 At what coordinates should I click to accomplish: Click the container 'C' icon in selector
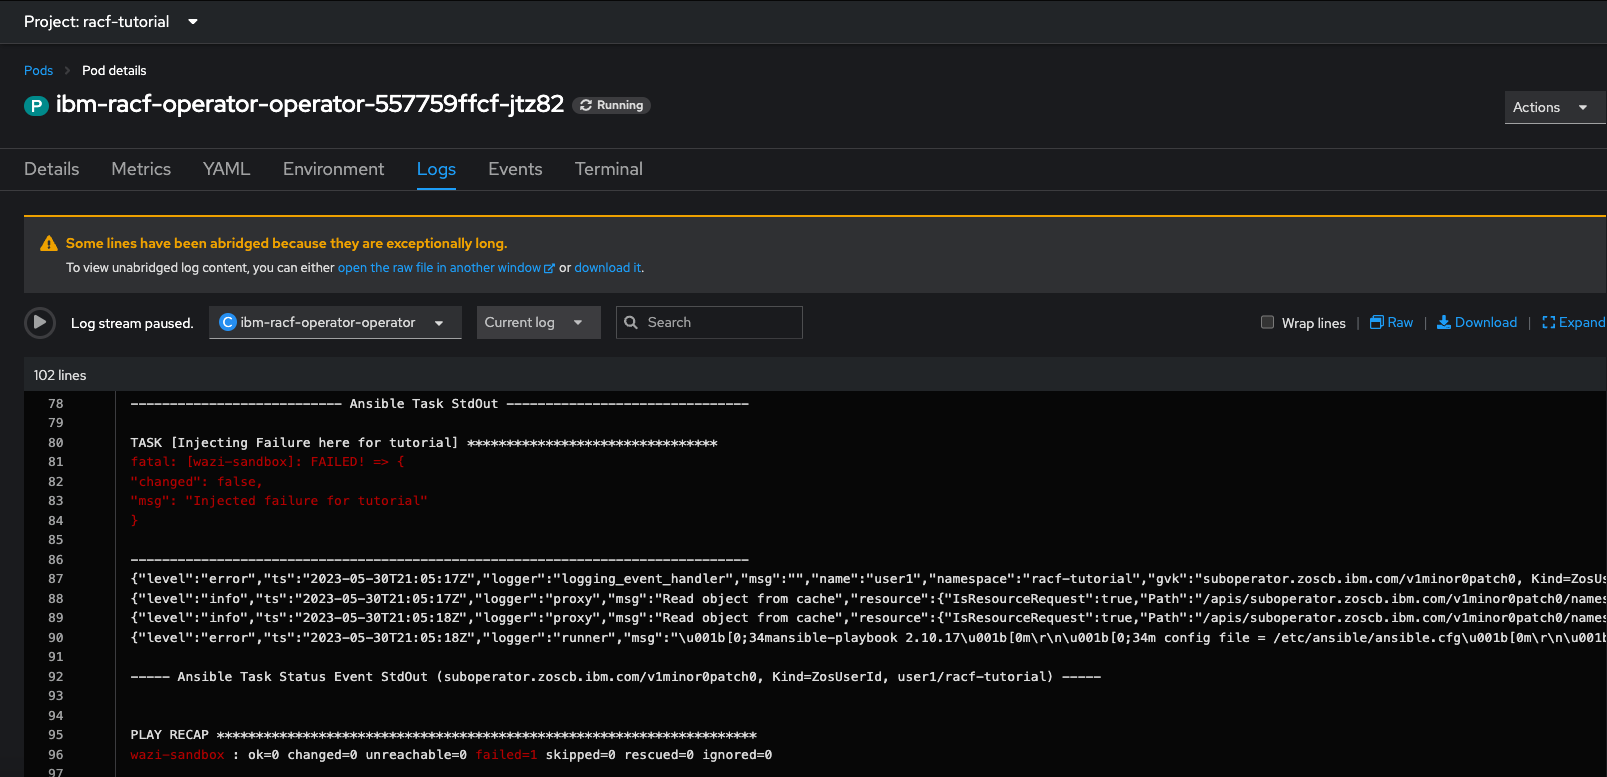point(228,322)
